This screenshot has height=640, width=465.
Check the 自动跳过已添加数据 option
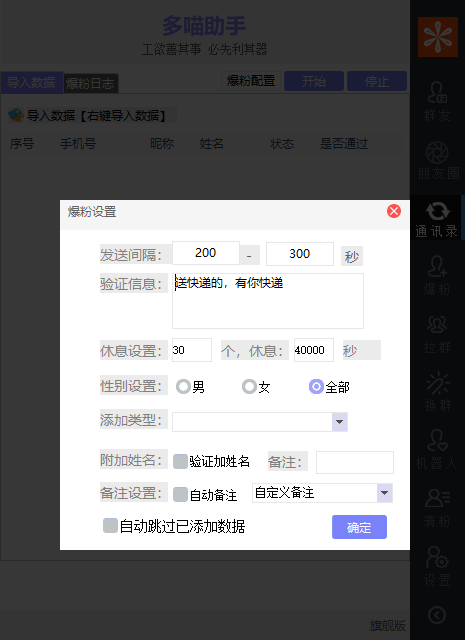tap(110, 526)
